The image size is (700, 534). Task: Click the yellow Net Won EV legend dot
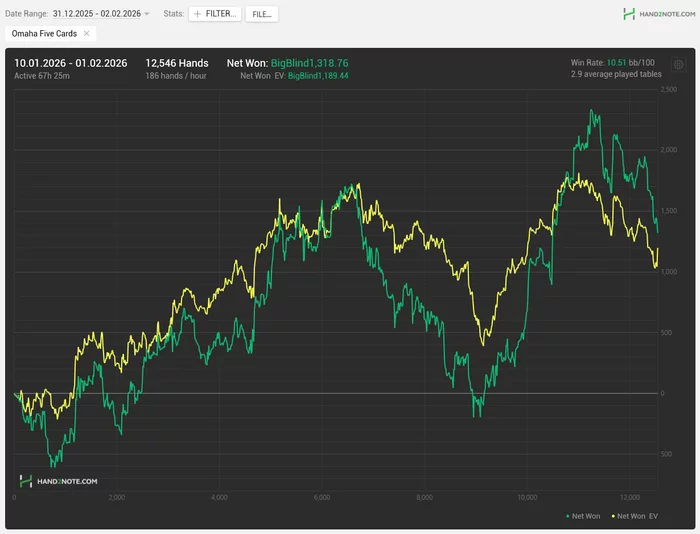pyautogui.click(x=612, y=516)
